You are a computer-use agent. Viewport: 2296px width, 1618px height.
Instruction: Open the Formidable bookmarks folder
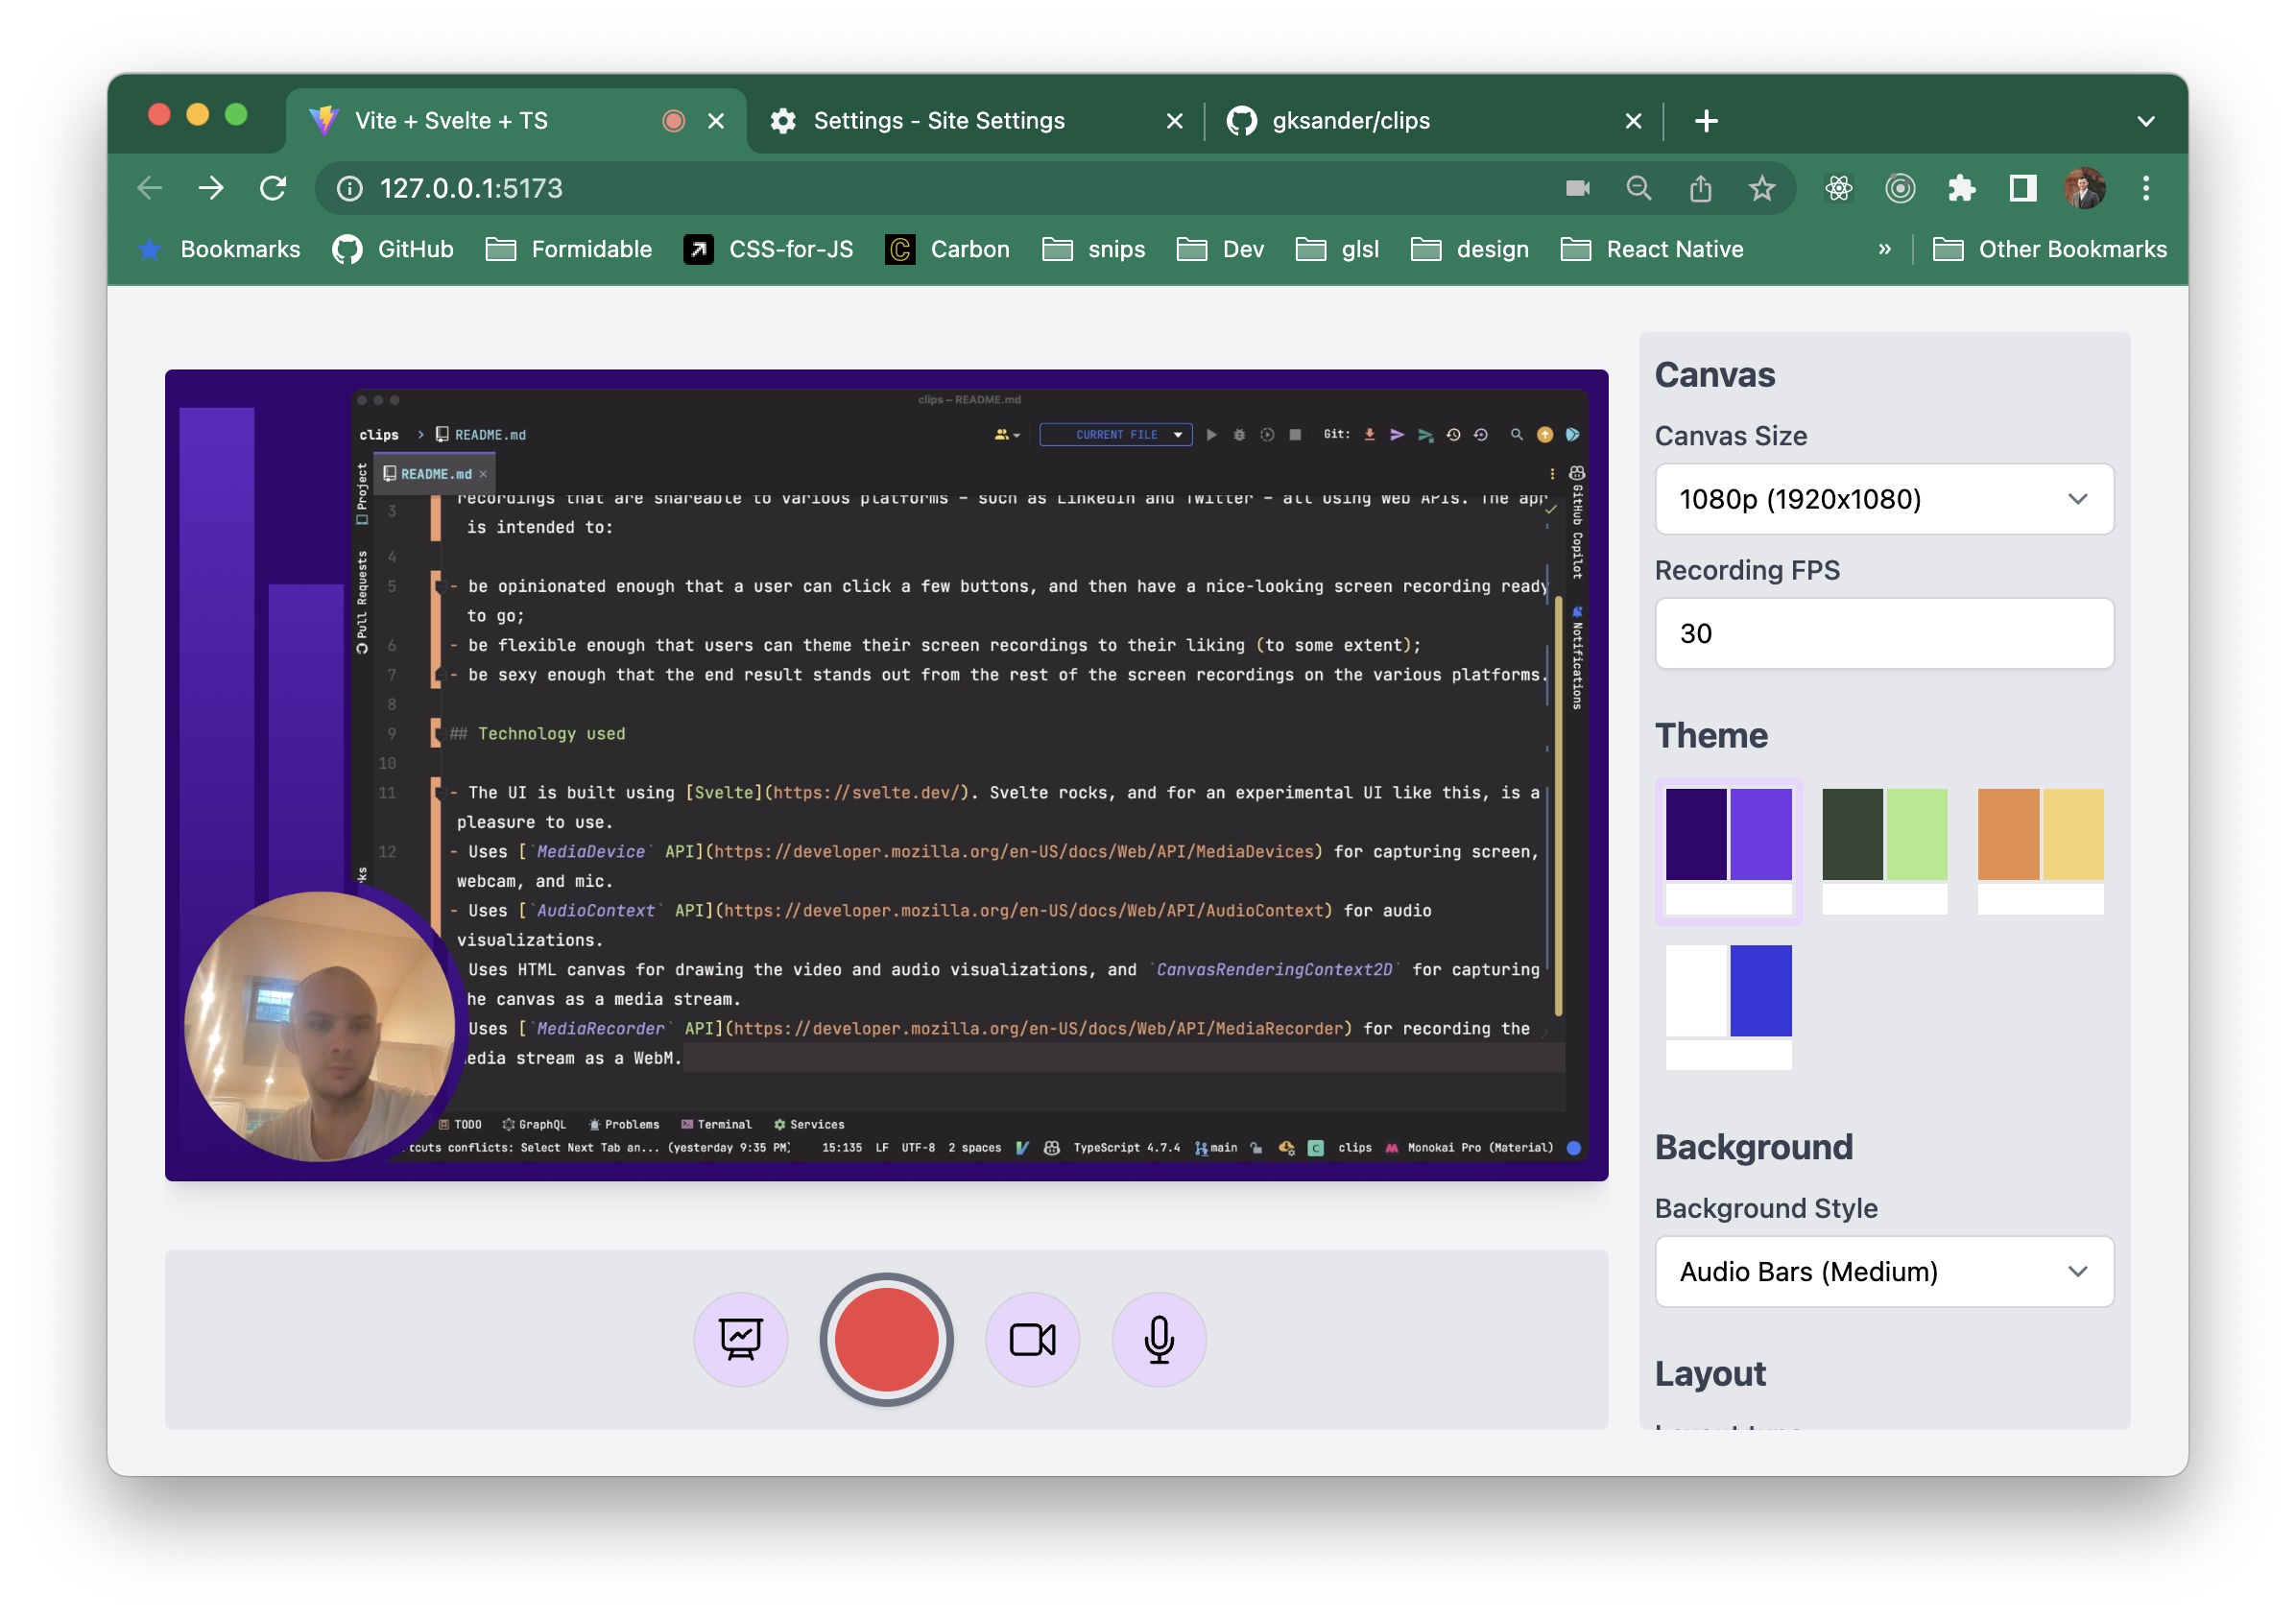point(569,249)
